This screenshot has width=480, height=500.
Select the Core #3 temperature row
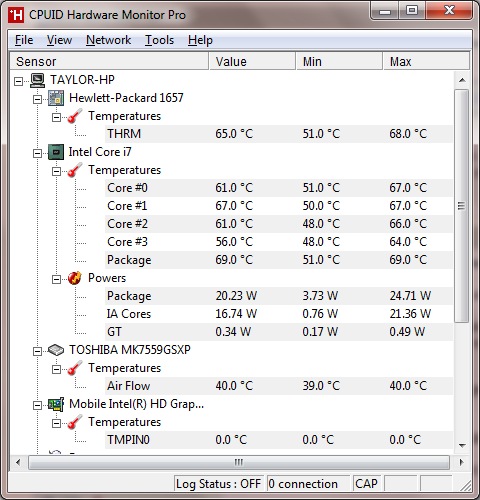coord(279,242)
